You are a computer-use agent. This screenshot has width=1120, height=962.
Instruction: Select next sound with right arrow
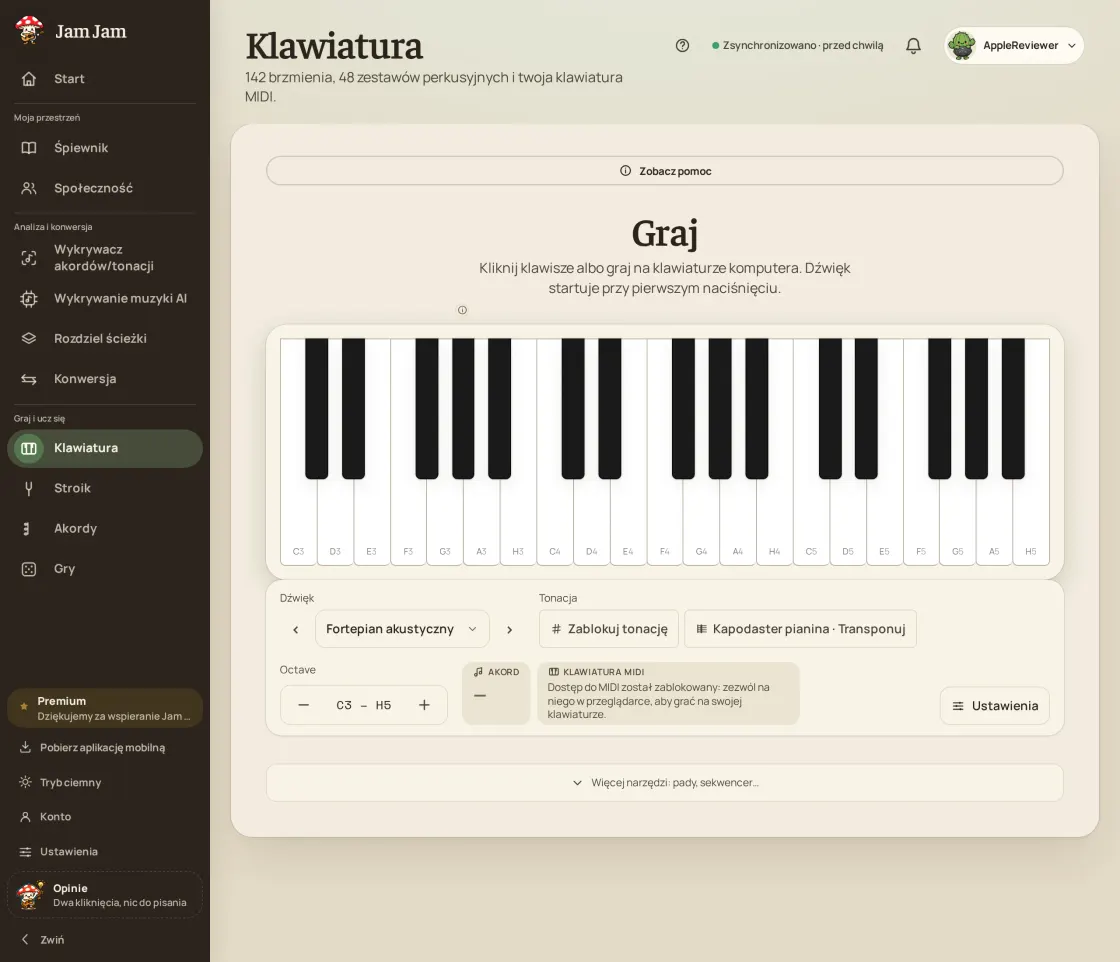(x=509, y=629)
